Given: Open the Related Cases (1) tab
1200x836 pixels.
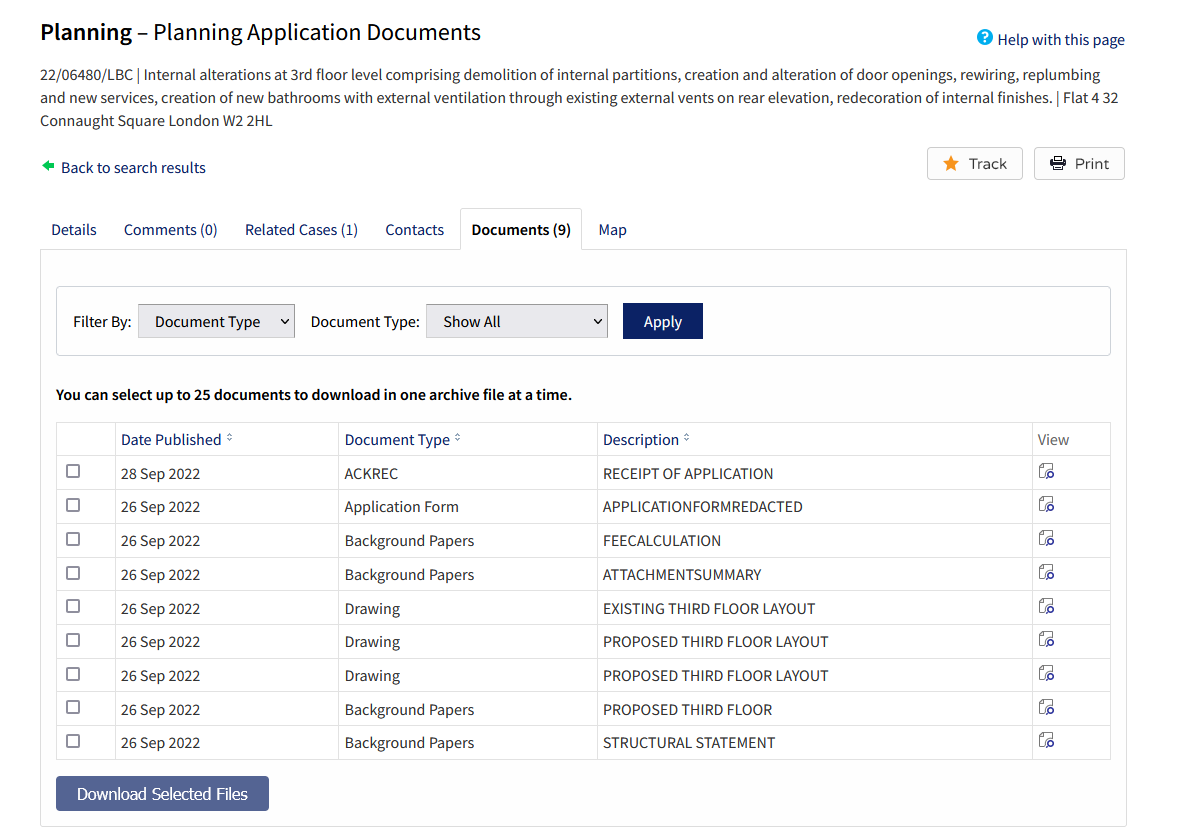Looking at the screenshot, I should click(x=301, y=229).
